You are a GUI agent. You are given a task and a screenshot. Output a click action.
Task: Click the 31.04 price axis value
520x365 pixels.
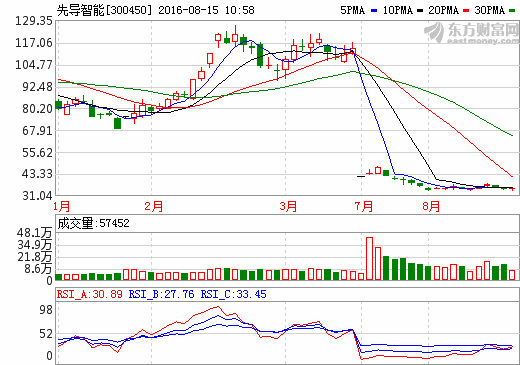pos(37,196)
